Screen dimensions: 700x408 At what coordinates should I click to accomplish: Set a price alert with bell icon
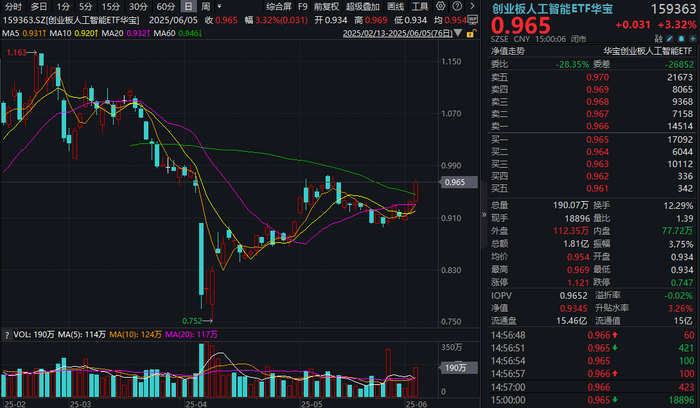tap(681, 39)
